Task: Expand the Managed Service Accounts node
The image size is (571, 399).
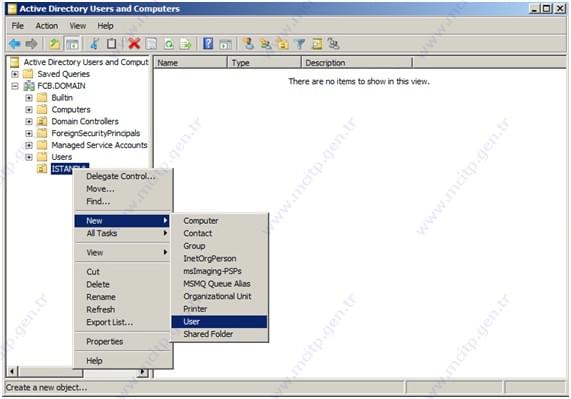Action: 29,145
